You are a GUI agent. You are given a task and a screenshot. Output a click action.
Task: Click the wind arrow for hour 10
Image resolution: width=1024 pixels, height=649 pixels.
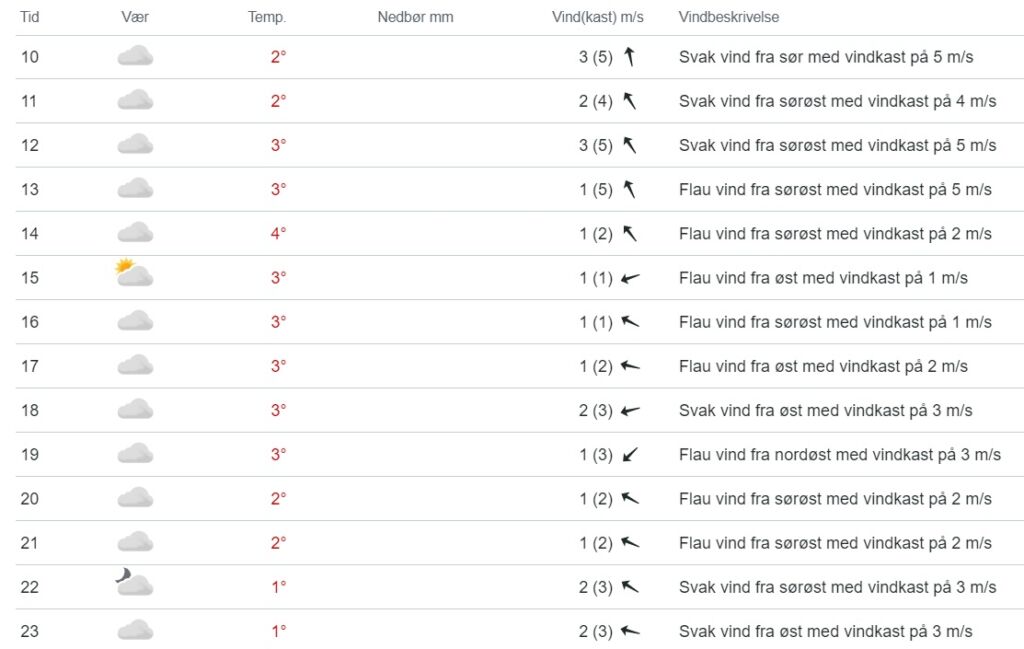pos(630,57)
